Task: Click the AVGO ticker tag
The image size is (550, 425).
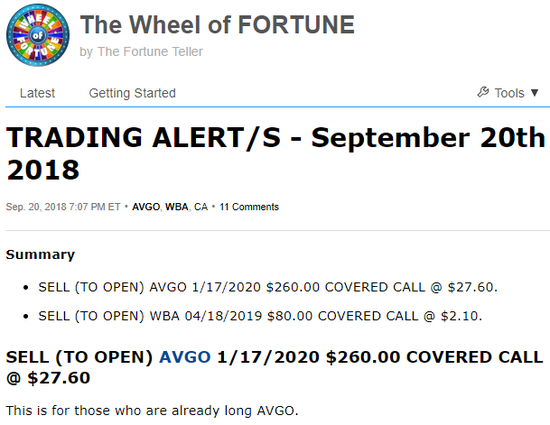Action: (x=146, y=207)
